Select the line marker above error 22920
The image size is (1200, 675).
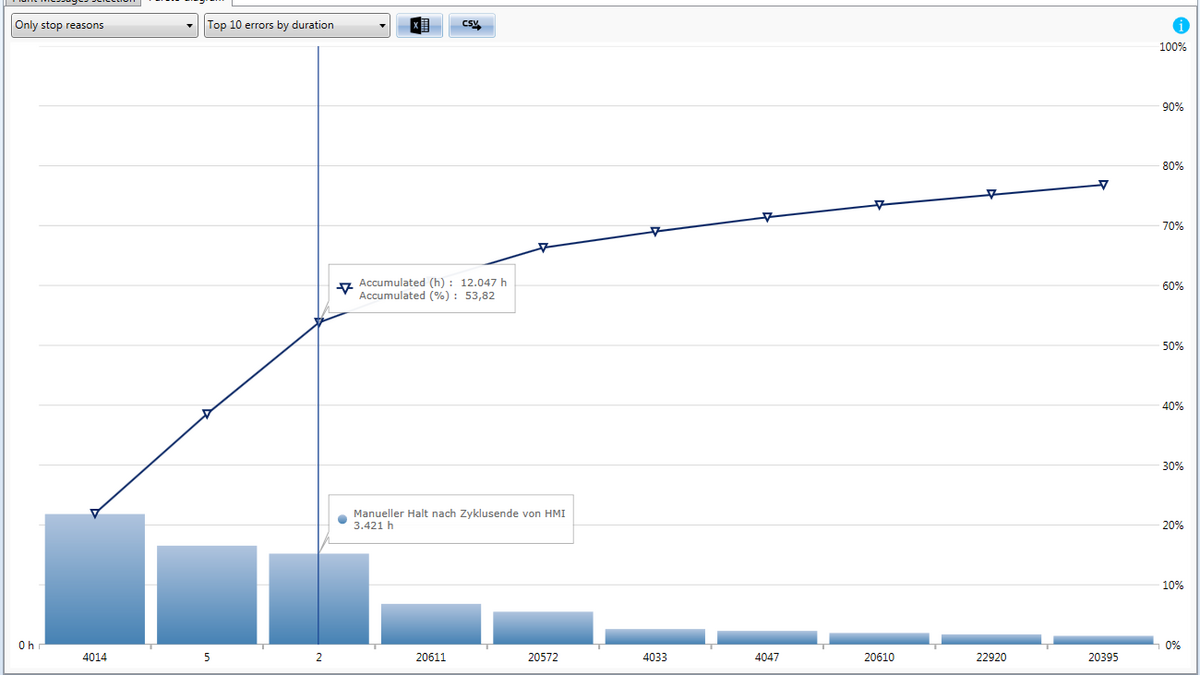click(991, 194)
